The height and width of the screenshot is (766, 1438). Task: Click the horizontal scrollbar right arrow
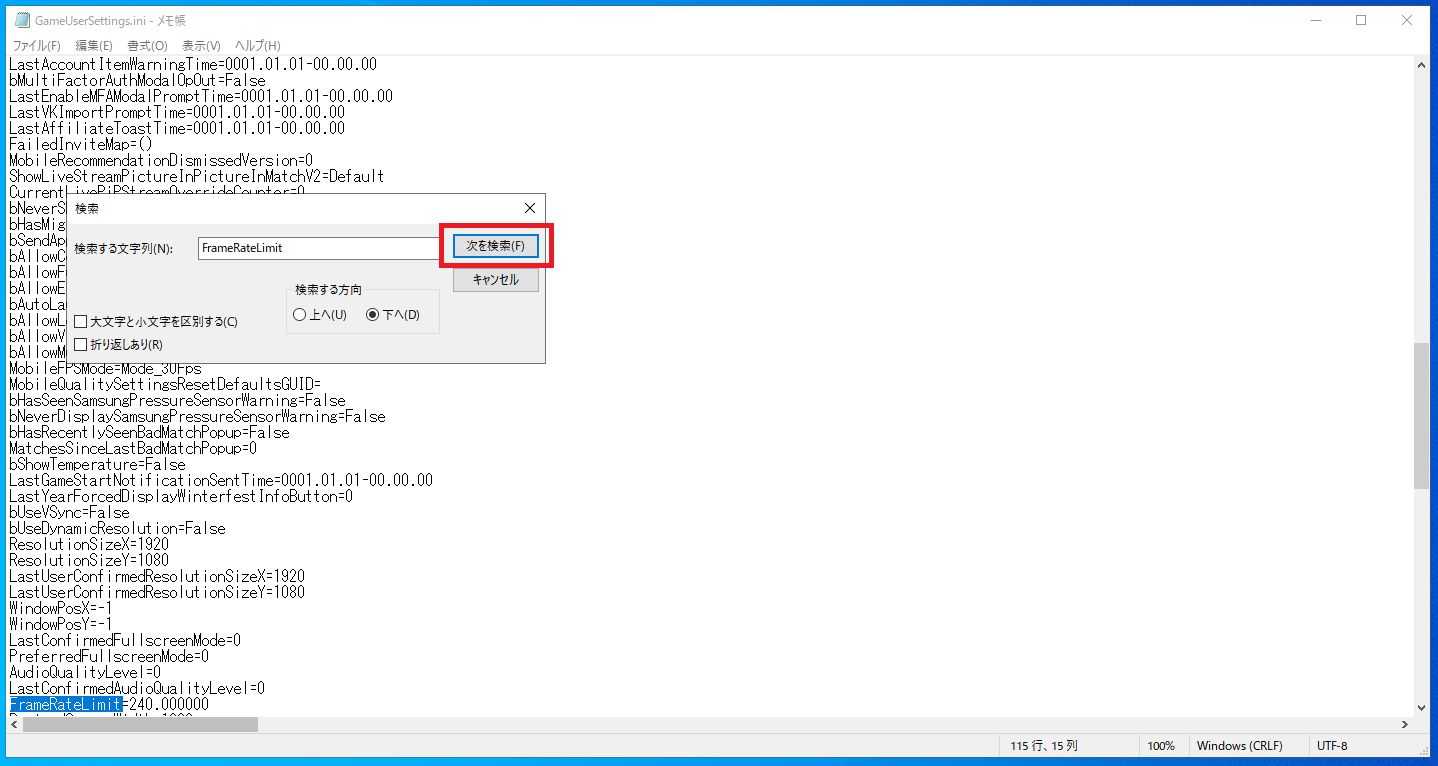tap(1404, 725)
